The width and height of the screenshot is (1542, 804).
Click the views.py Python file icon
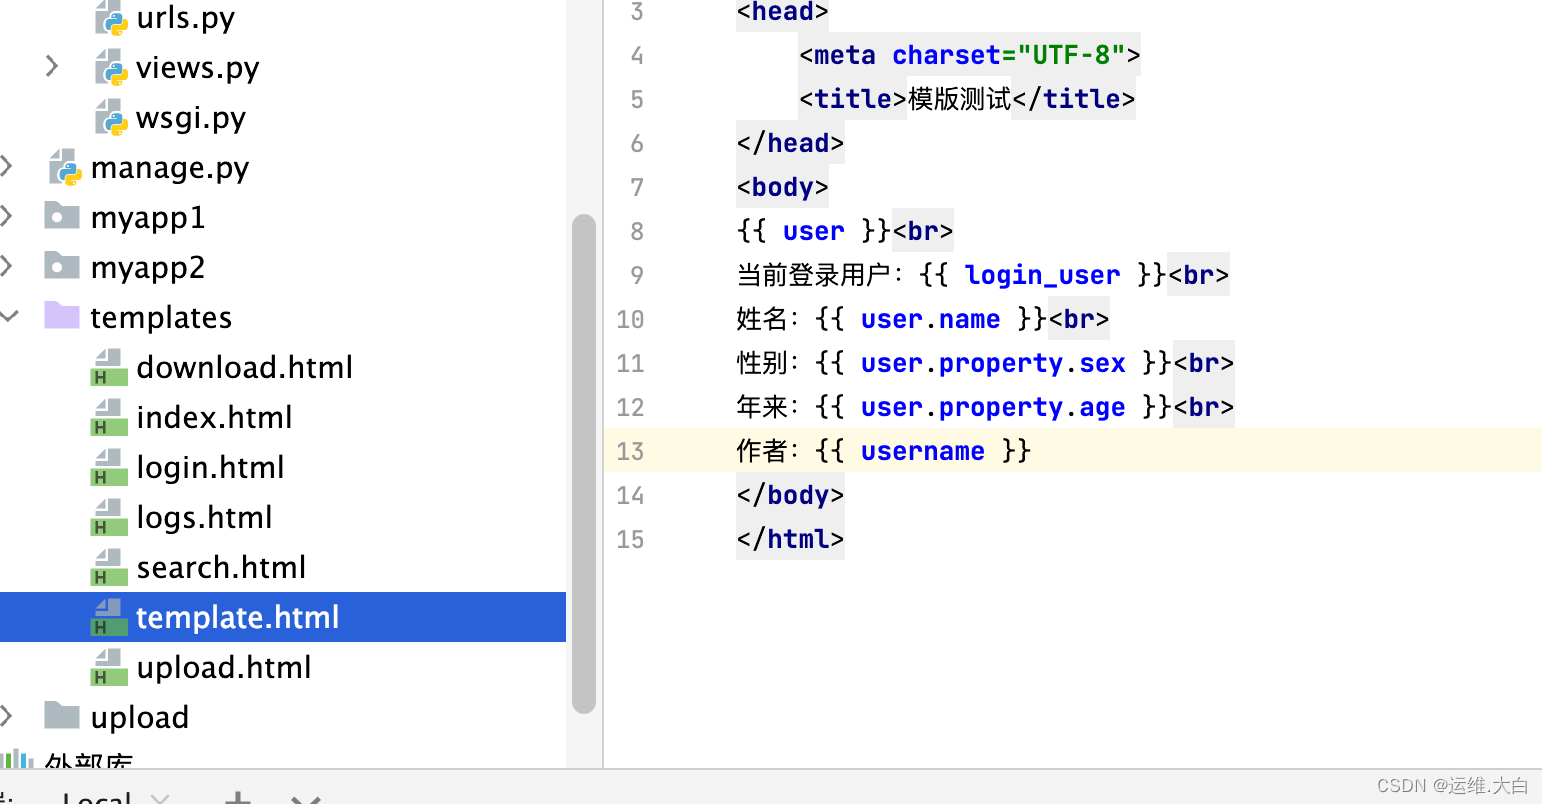[x=111, y=68]
